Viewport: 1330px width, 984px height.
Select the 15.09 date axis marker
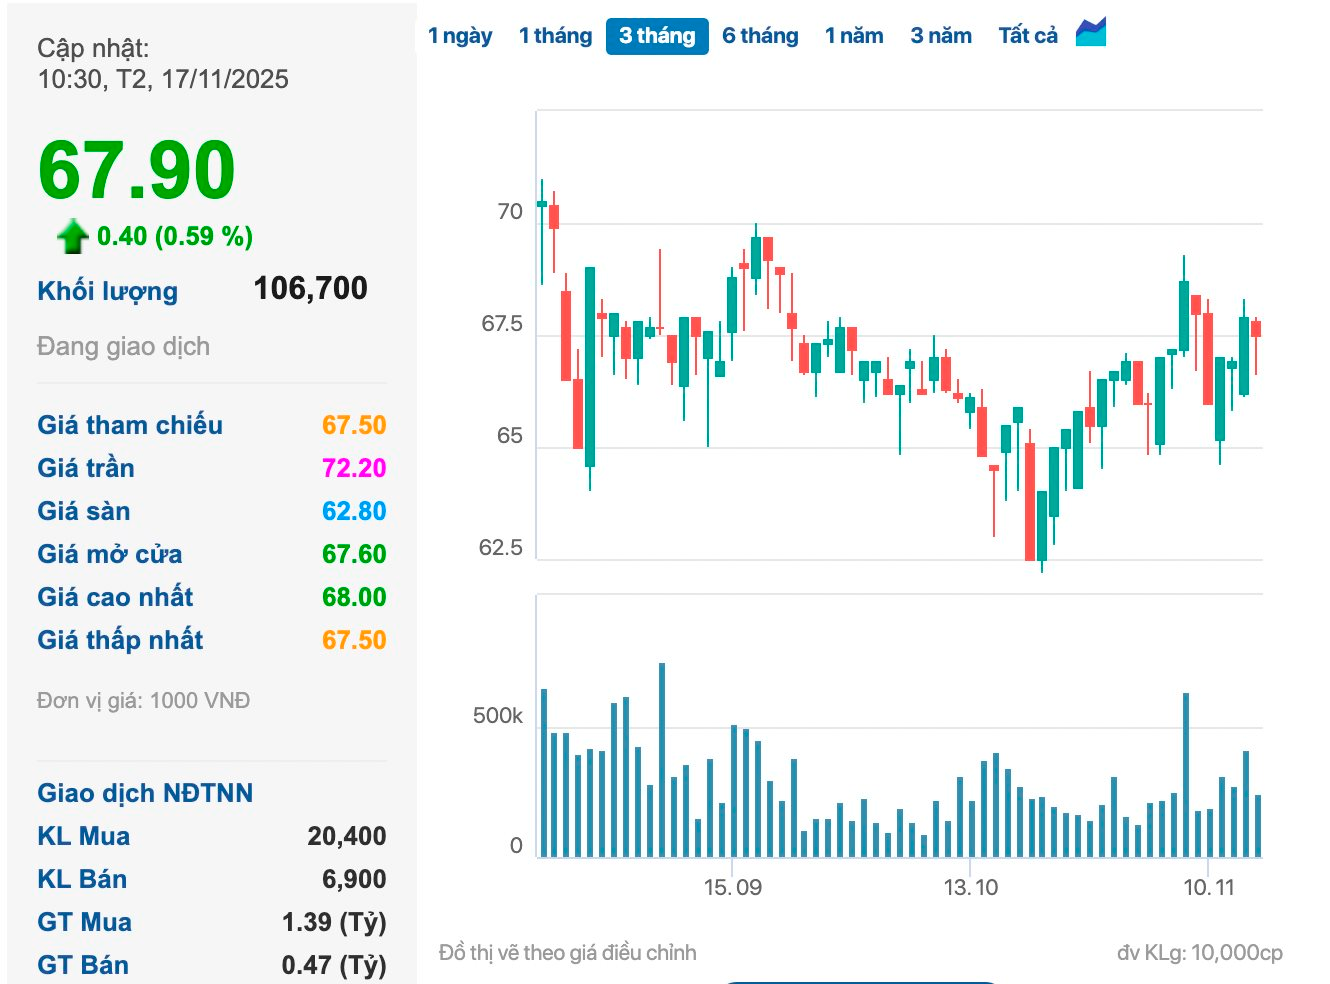pyautogui.click(x=732, y=887)
